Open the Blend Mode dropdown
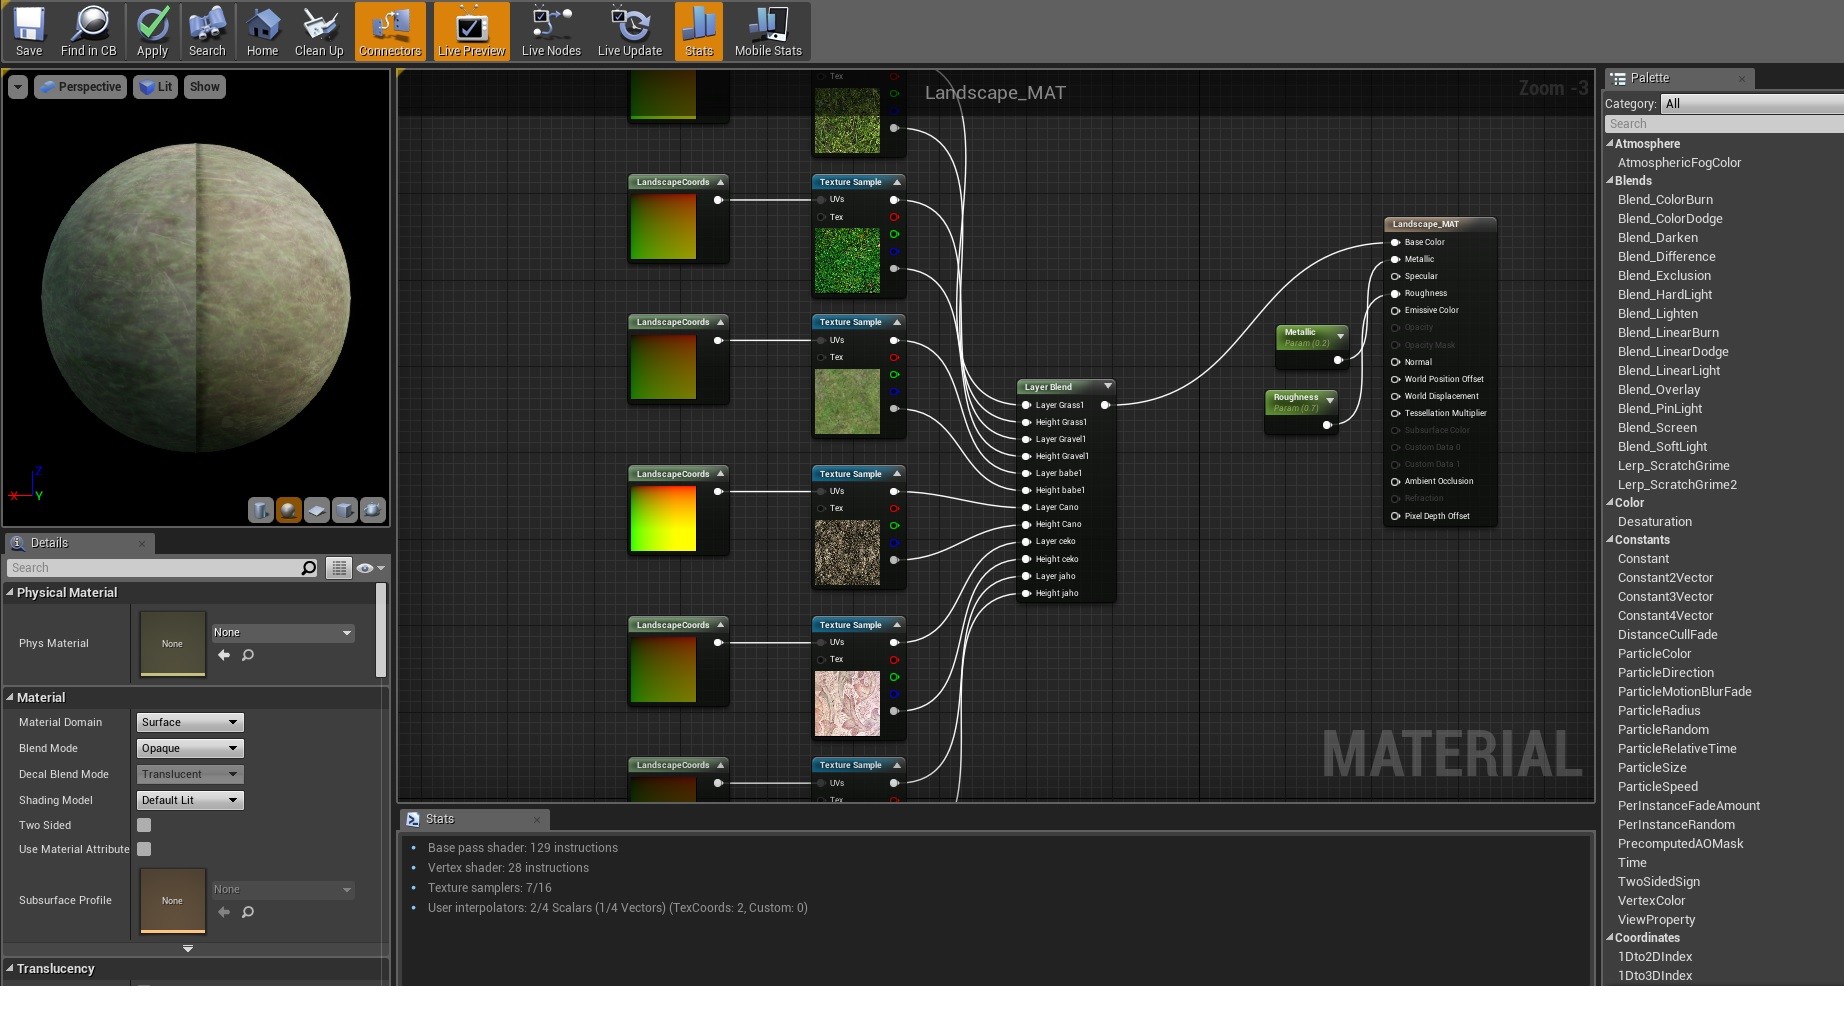The height and width of the screenshot is (1024, 1844). tap(190, 748)
